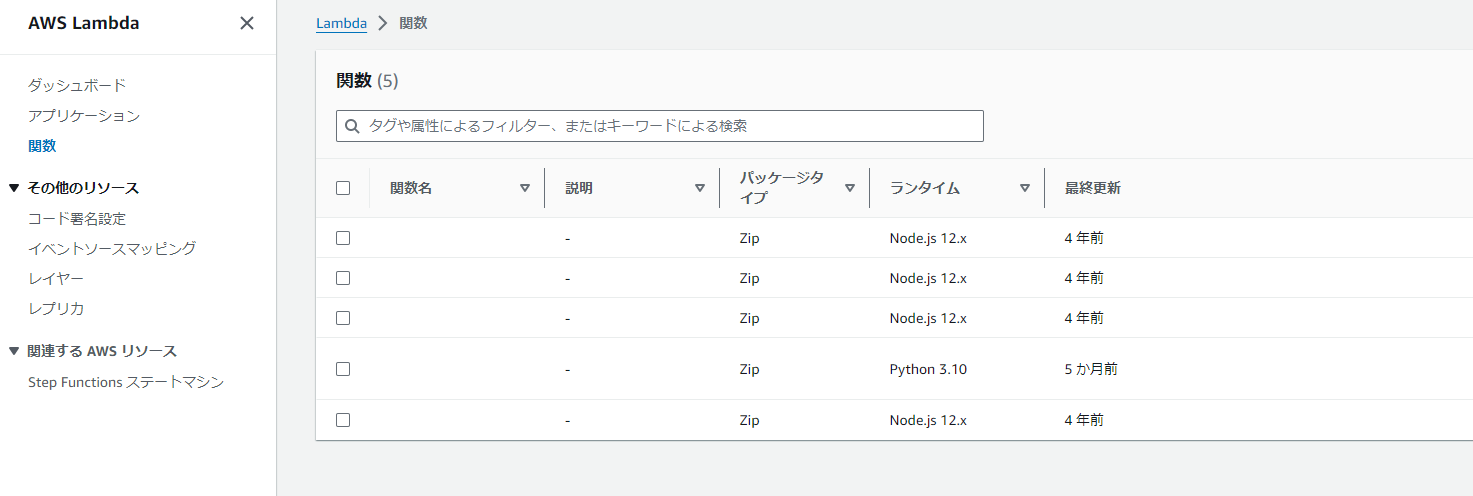Sort by ランタイム column arrow icon
The height and width of the screenshot is (496, 1473).
(1025, 188)
